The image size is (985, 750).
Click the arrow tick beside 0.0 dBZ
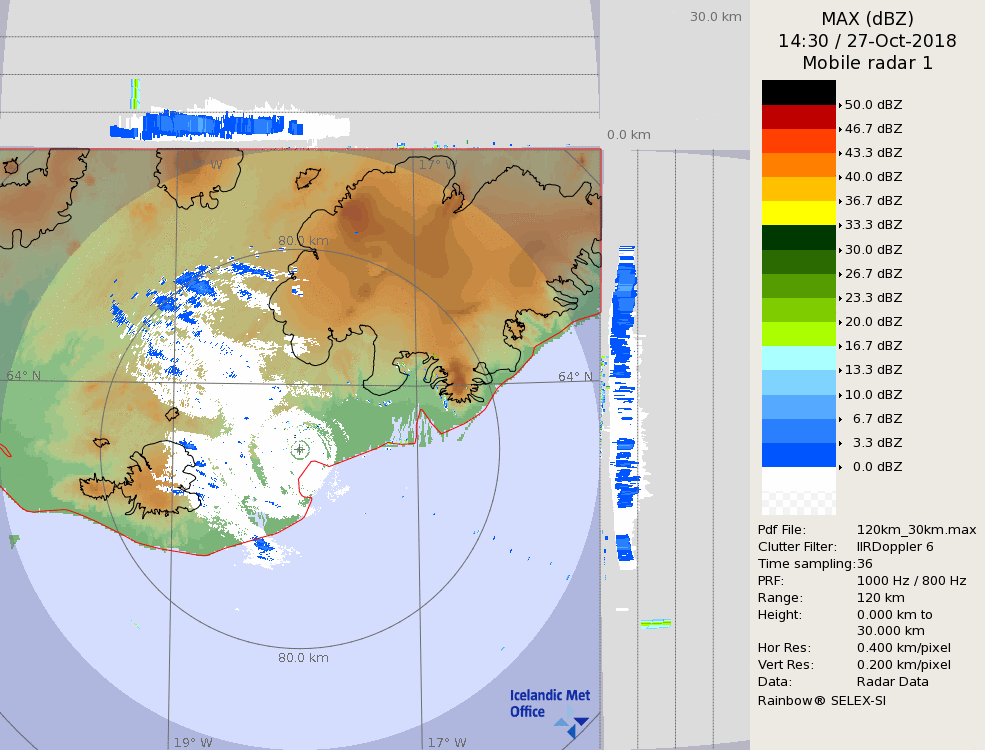coord(840,467)
